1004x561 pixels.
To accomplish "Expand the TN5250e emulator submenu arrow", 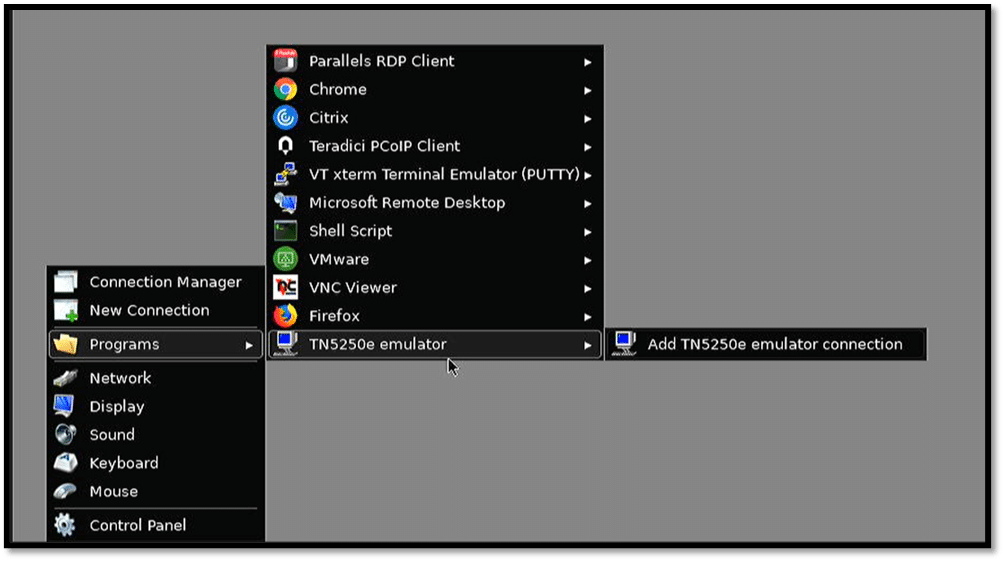I will pos(588,345).
